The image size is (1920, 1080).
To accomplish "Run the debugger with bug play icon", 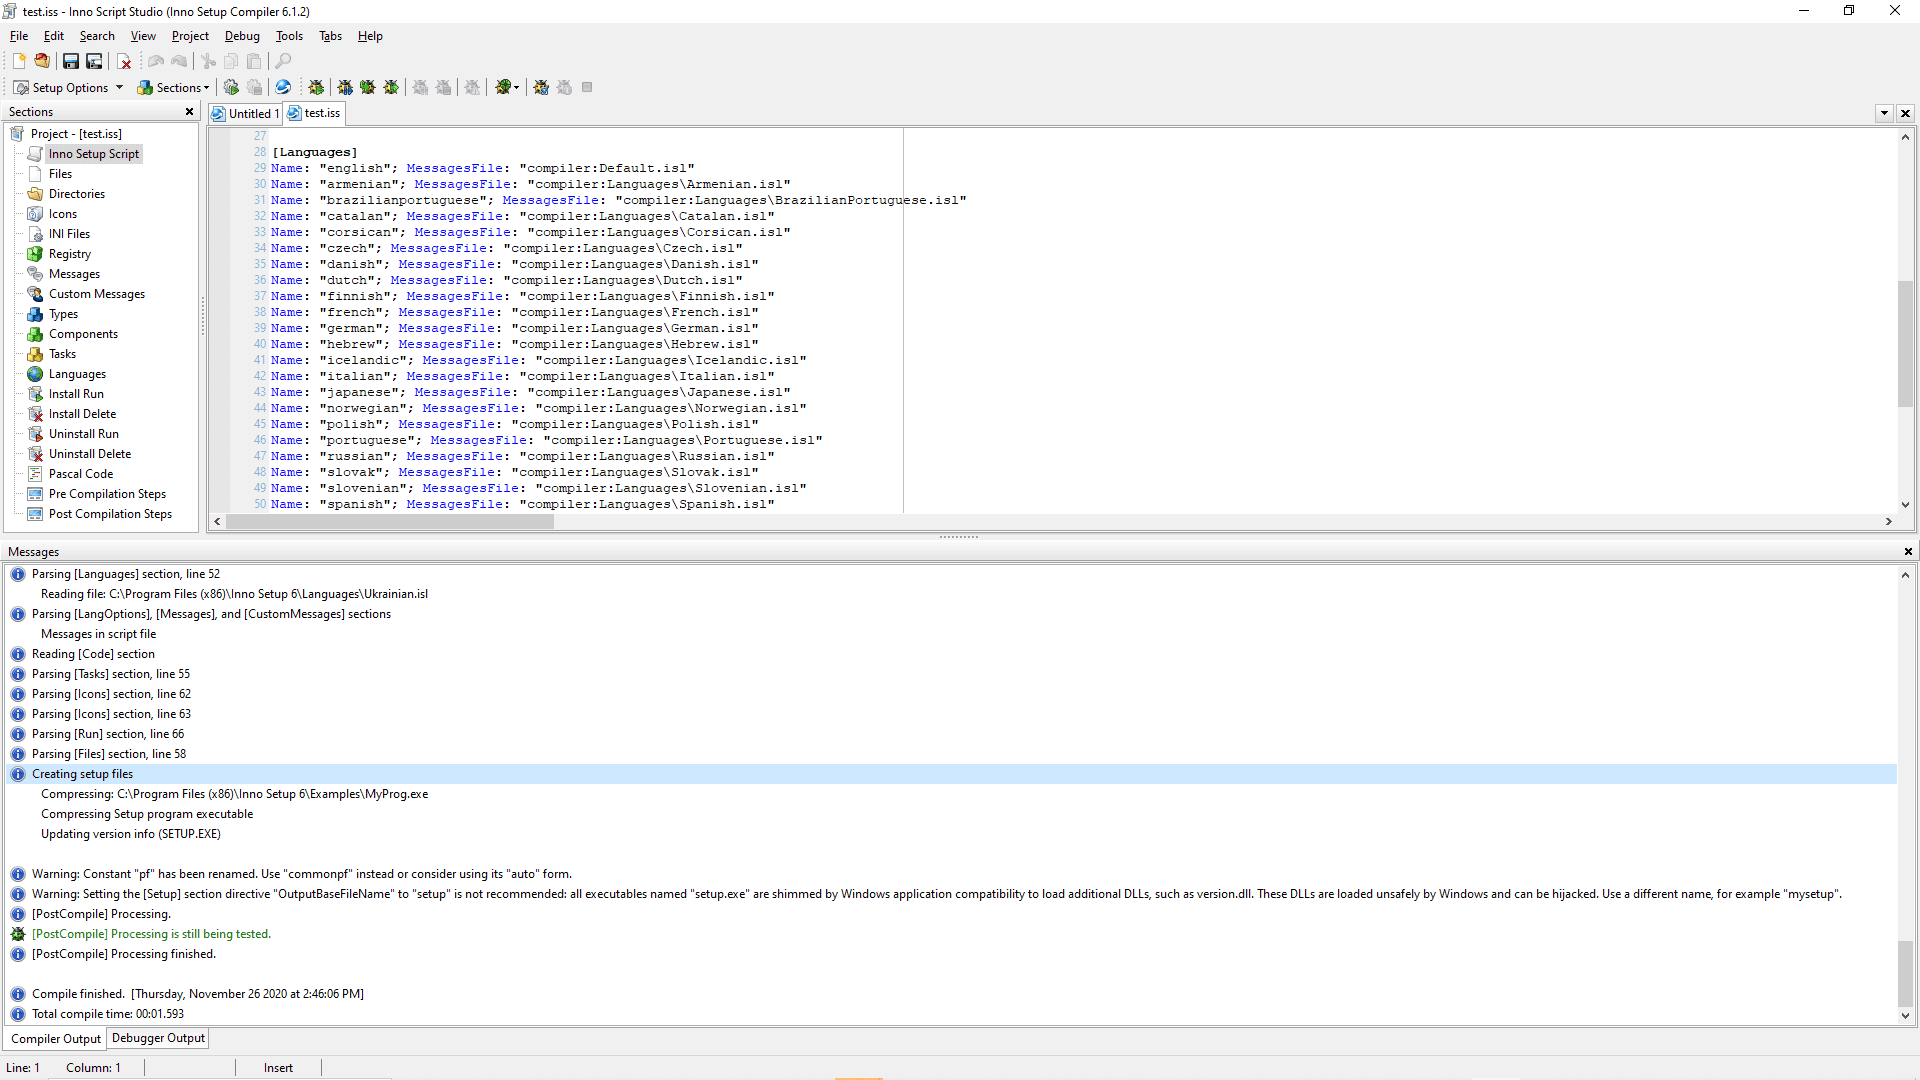I will (x=316, y=87).
